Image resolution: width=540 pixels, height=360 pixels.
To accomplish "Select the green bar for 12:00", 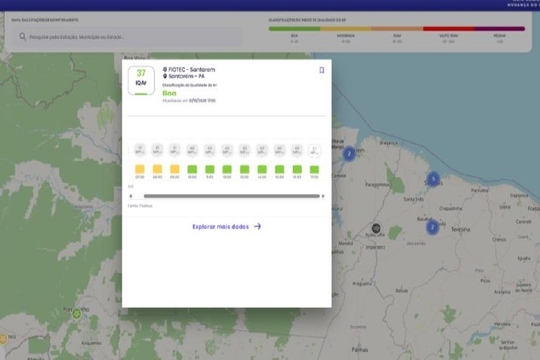I will [227, 169].
